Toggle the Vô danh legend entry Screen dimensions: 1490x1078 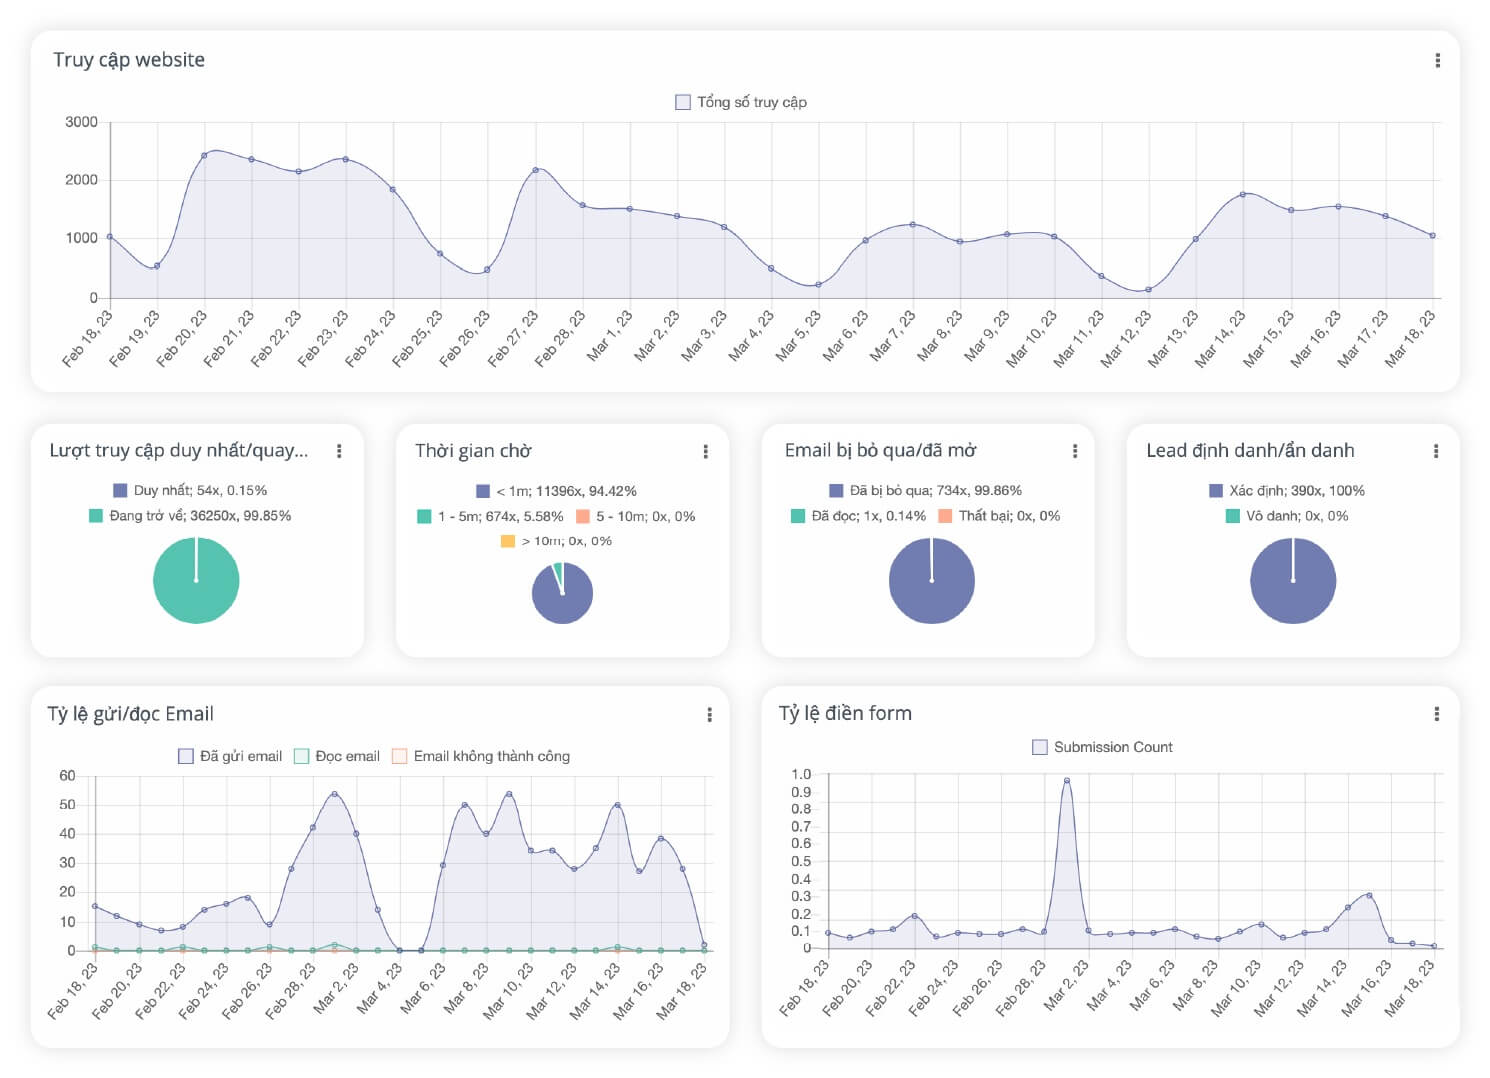coord(1287,516)
